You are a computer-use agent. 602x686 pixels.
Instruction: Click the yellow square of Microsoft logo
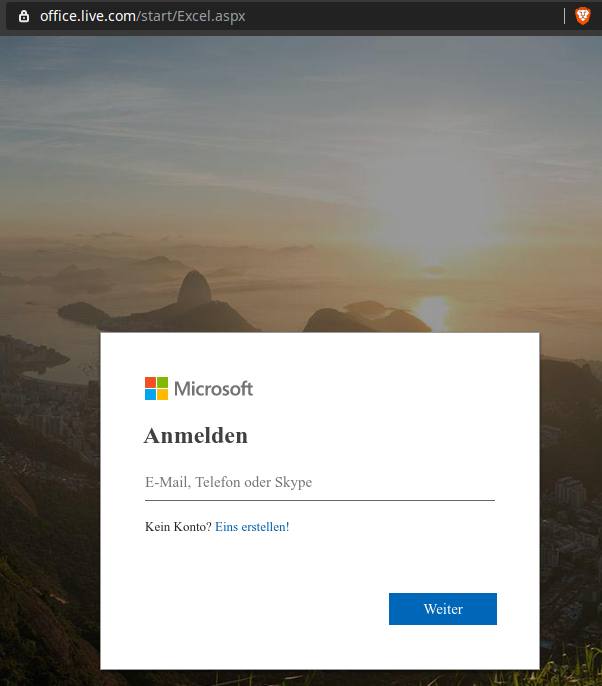click(162, 395)
